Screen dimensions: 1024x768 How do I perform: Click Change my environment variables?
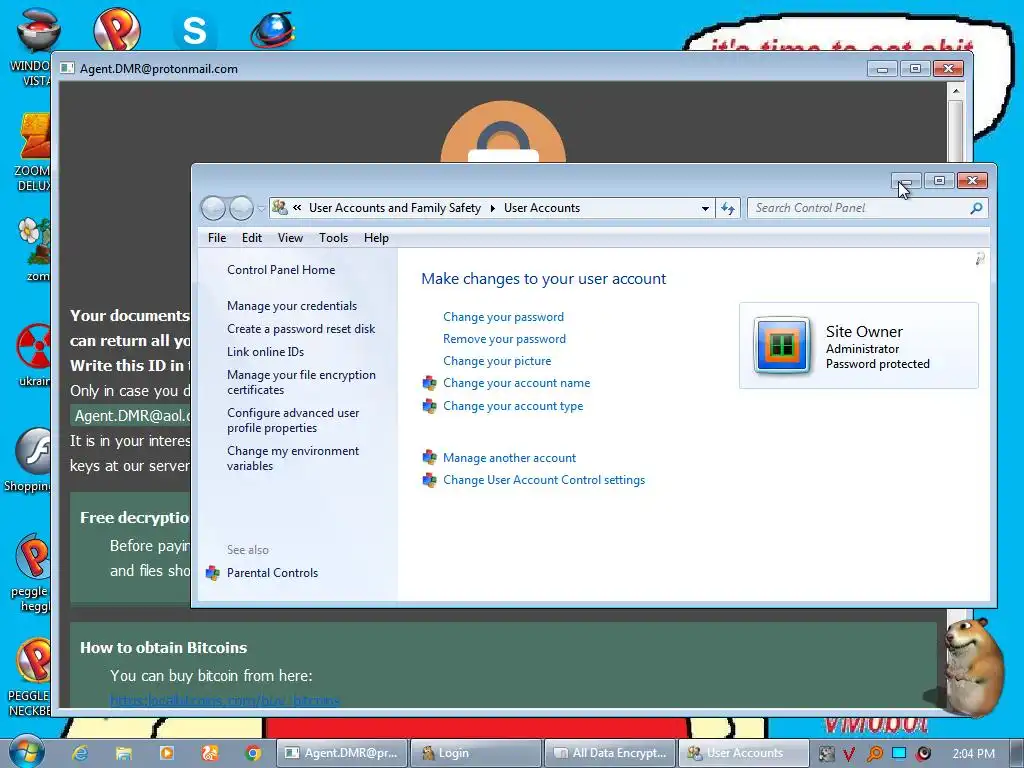[293, 458]
